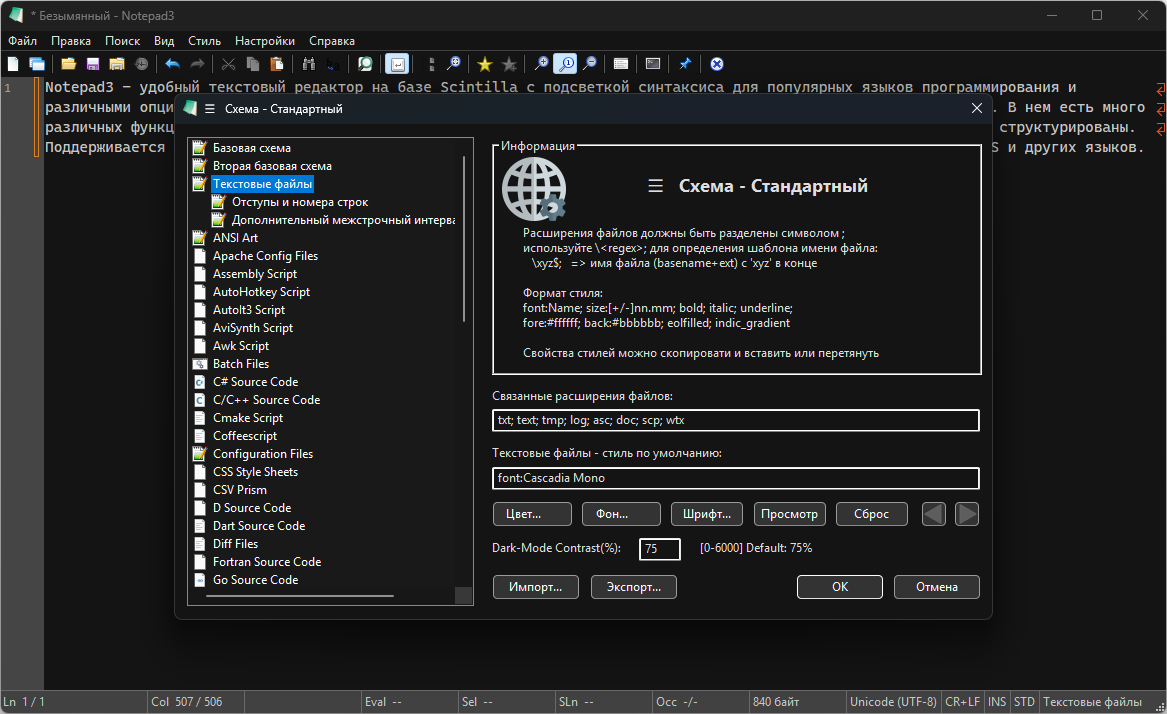The image size is (1167, 714).
Task: Click the 'Экспорт...' button
Action: [633, 587]
